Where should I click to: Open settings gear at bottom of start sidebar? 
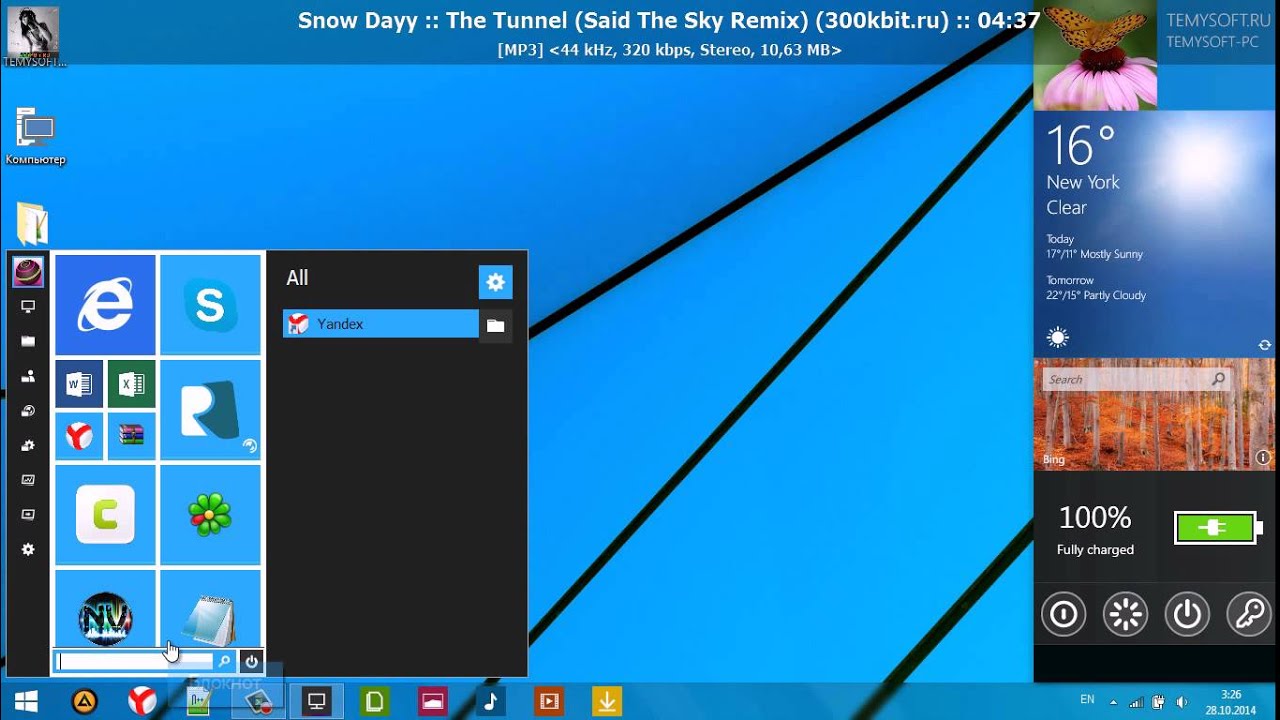(28, 549)
